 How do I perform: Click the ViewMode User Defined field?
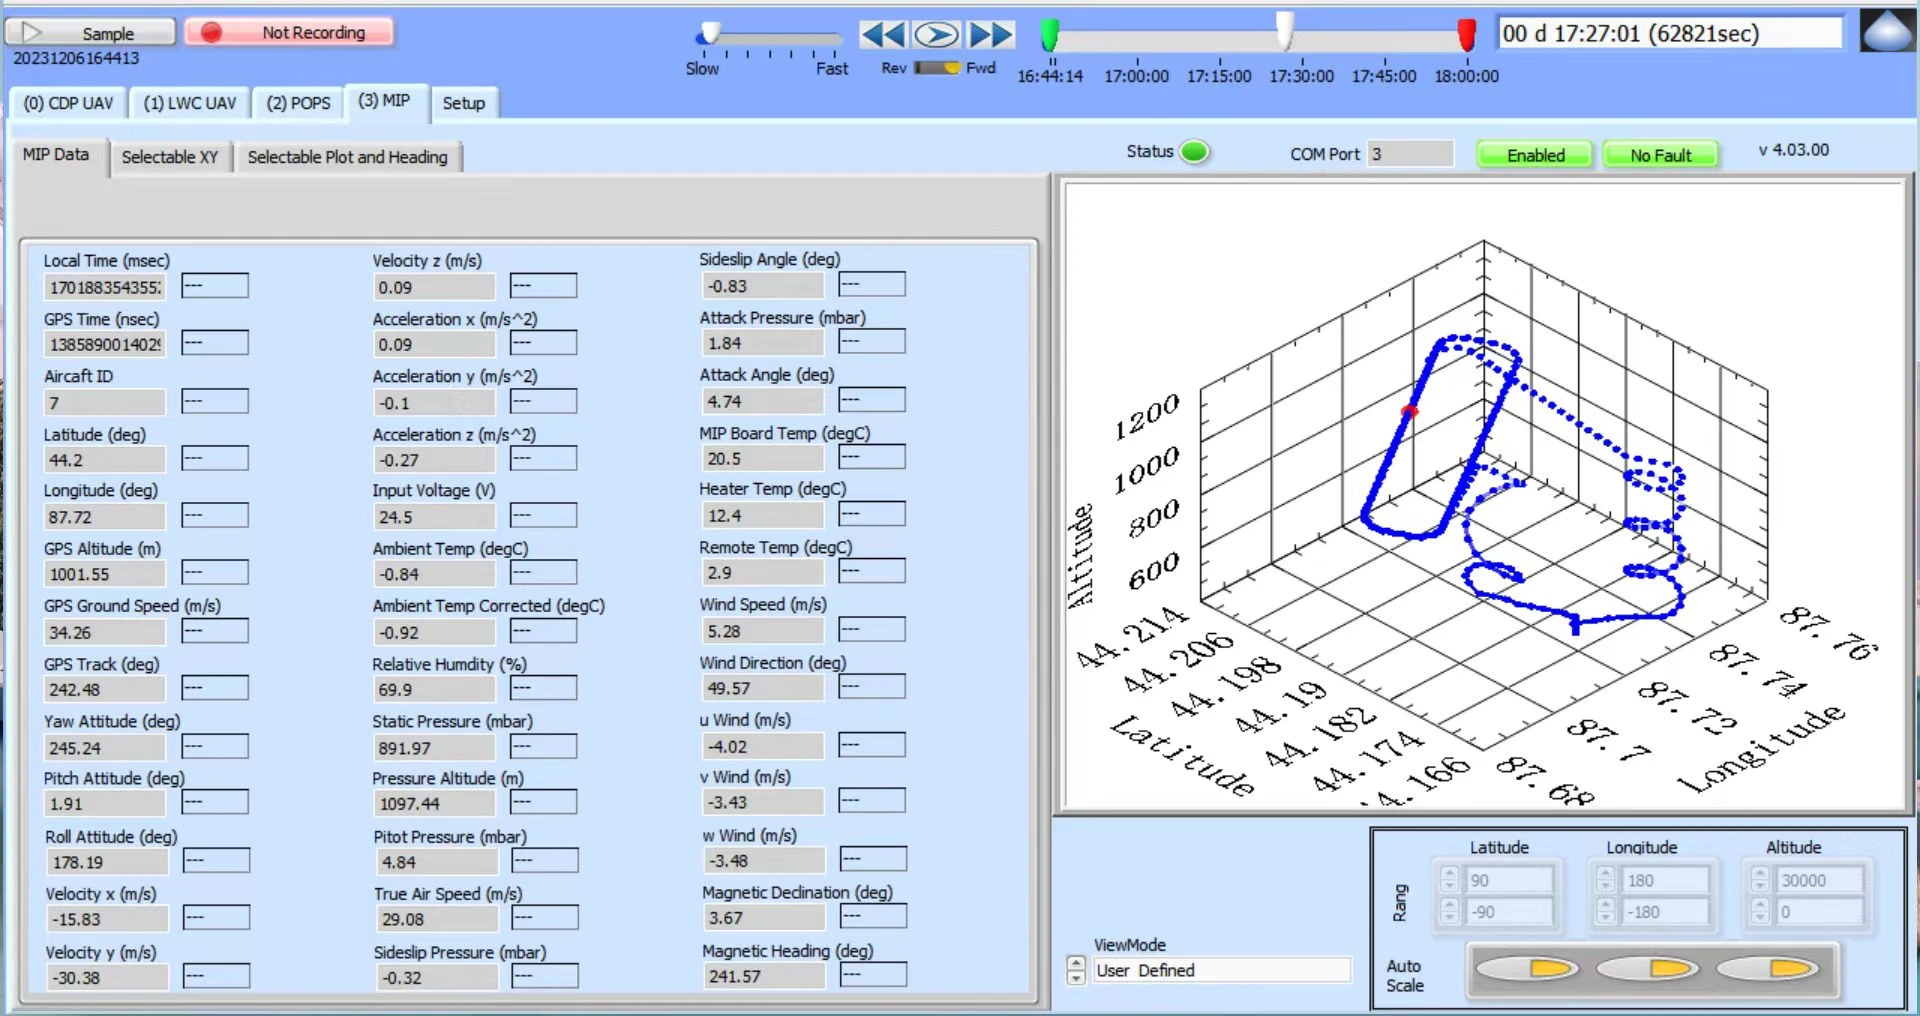point(1220,970)
